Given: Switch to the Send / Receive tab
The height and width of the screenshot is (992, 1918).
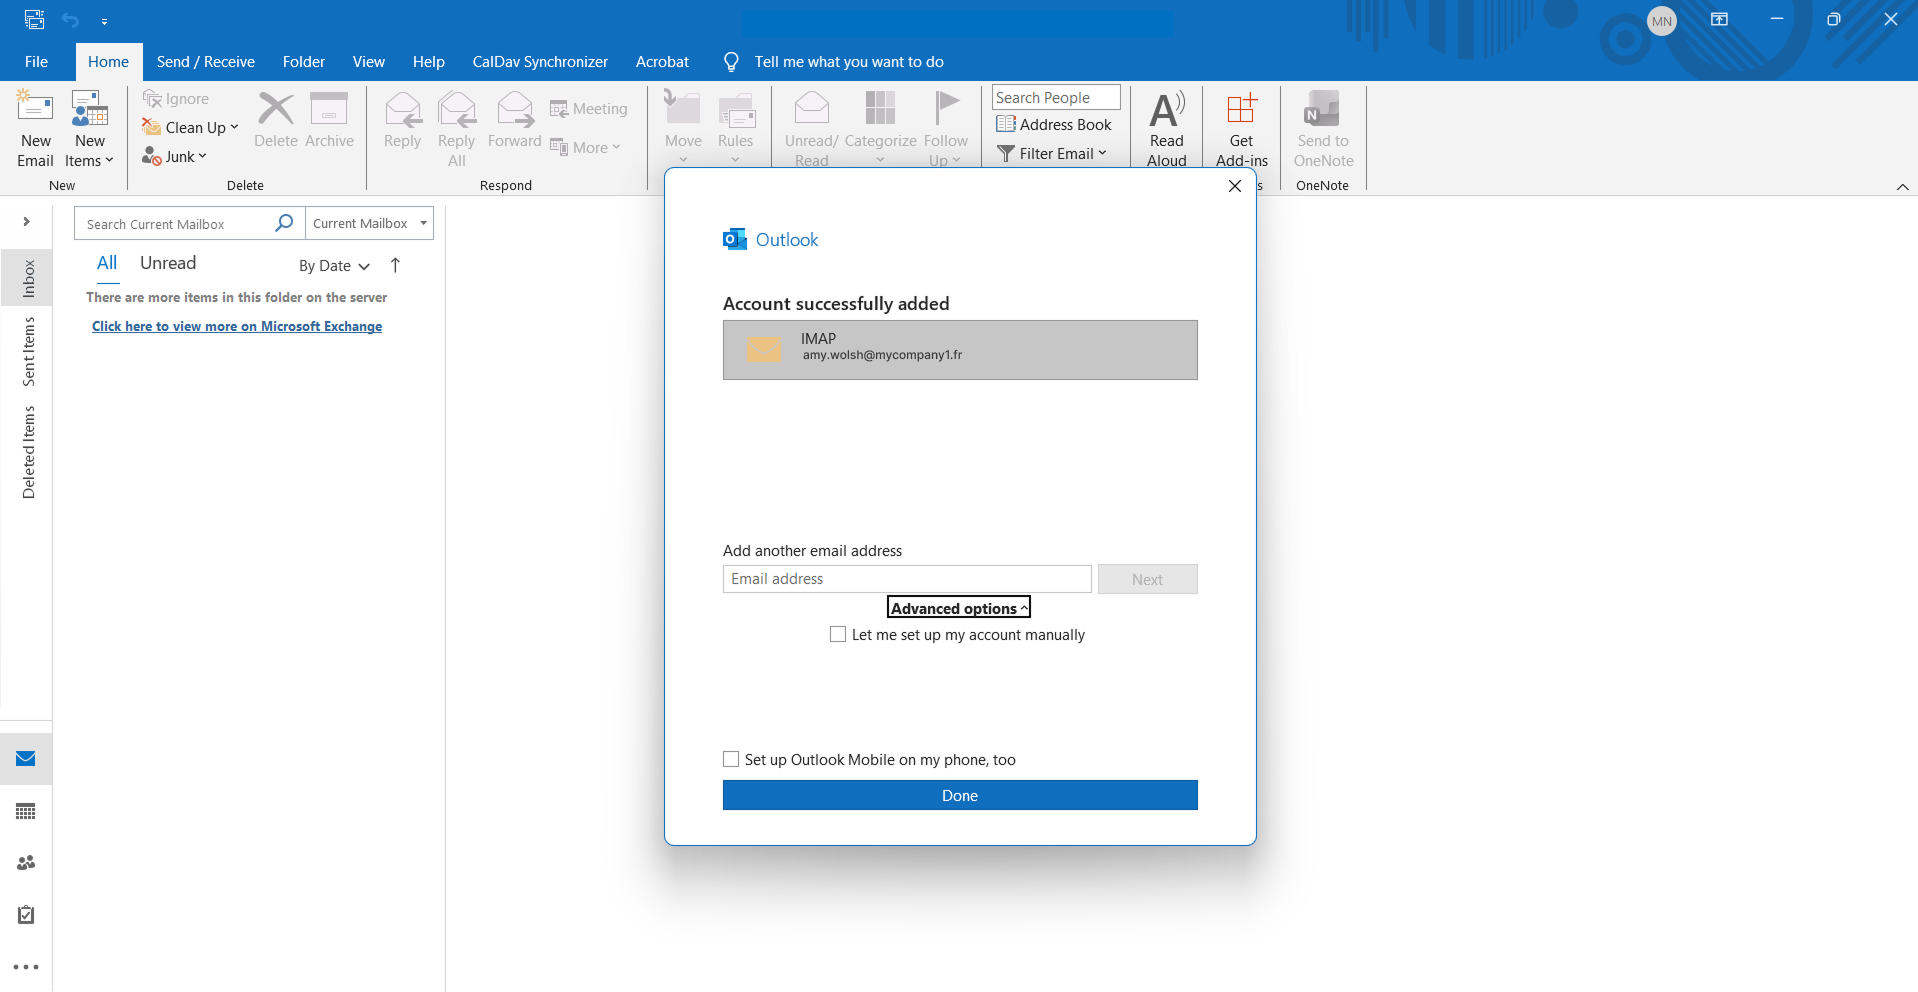Looking at the screenshot, I should pyautogui.click(x=206, y=61).
